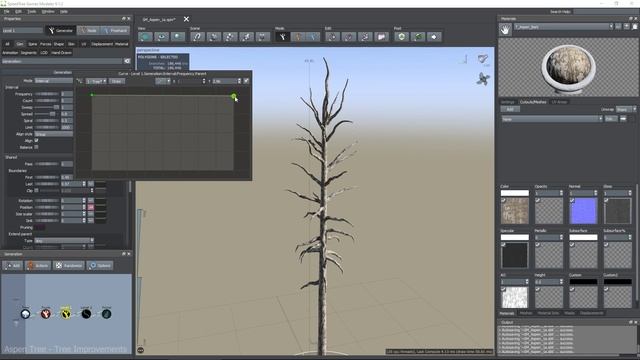The height and width of the screenshot is (360, 640).
Task: Click the white arrow icon in Post group
Action: [434, 37]
